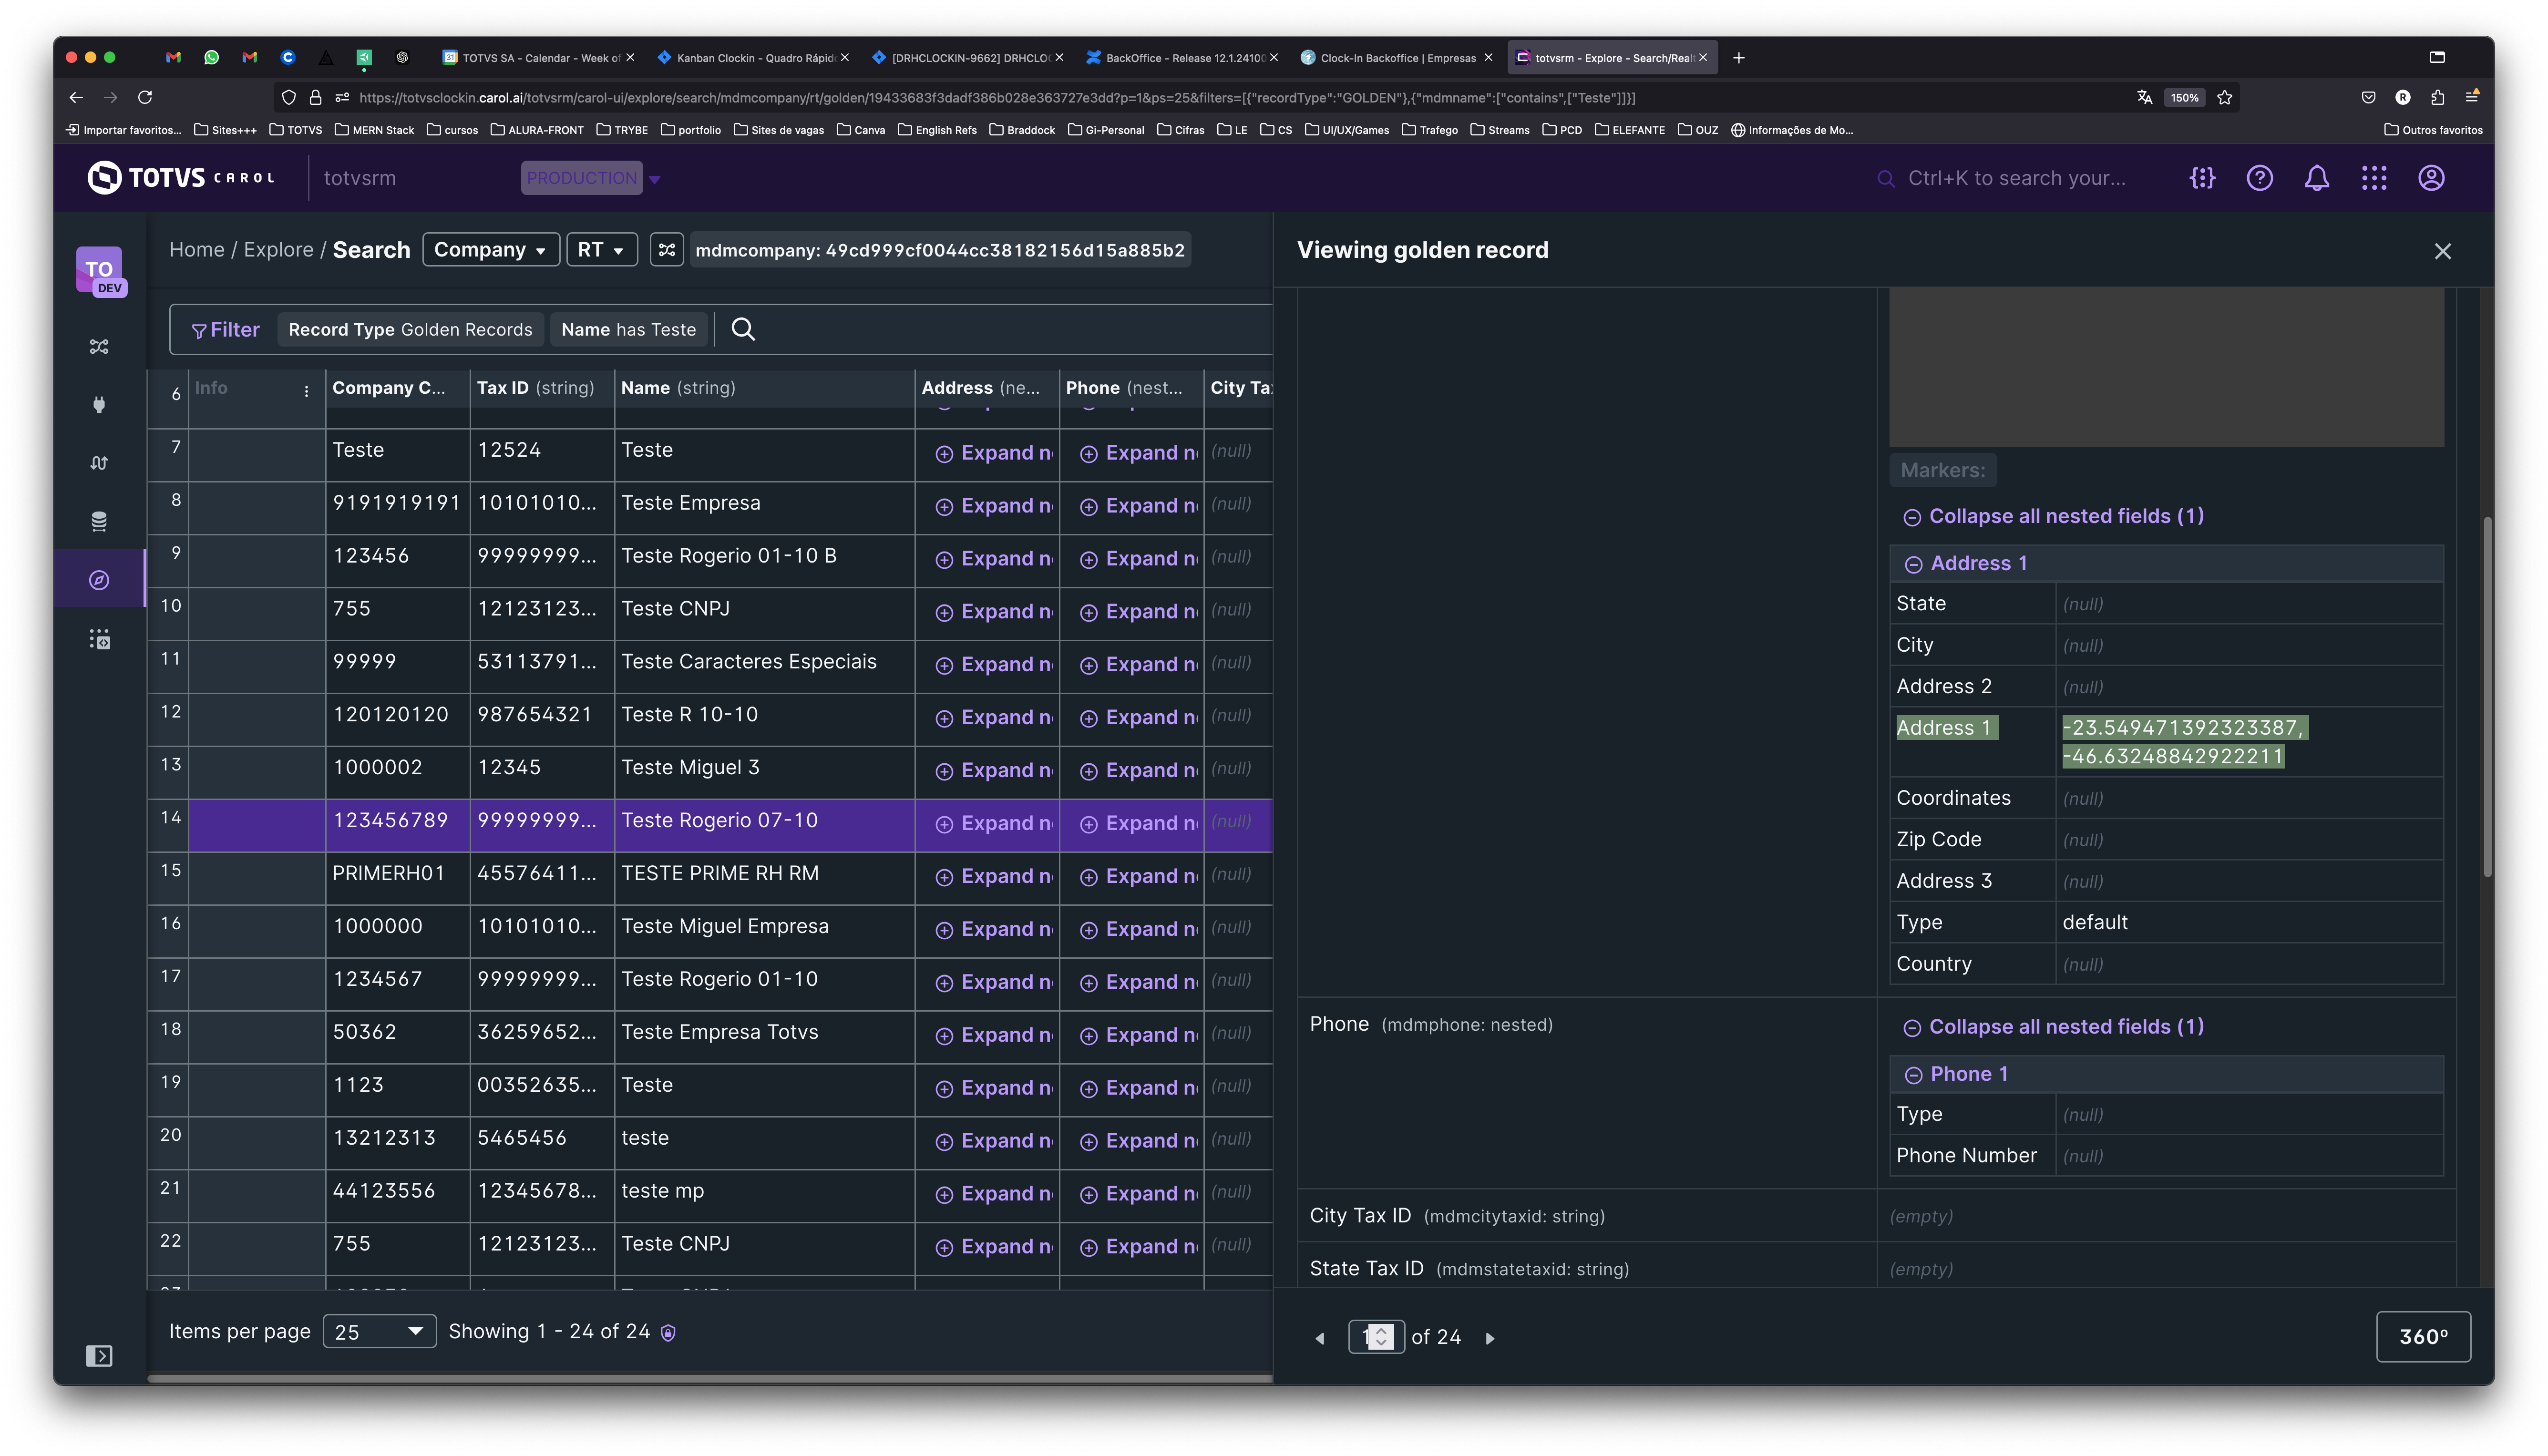Open the 360° view button
The width and height of the screenshot is (2548, 1456).
pos(2422,1337)
